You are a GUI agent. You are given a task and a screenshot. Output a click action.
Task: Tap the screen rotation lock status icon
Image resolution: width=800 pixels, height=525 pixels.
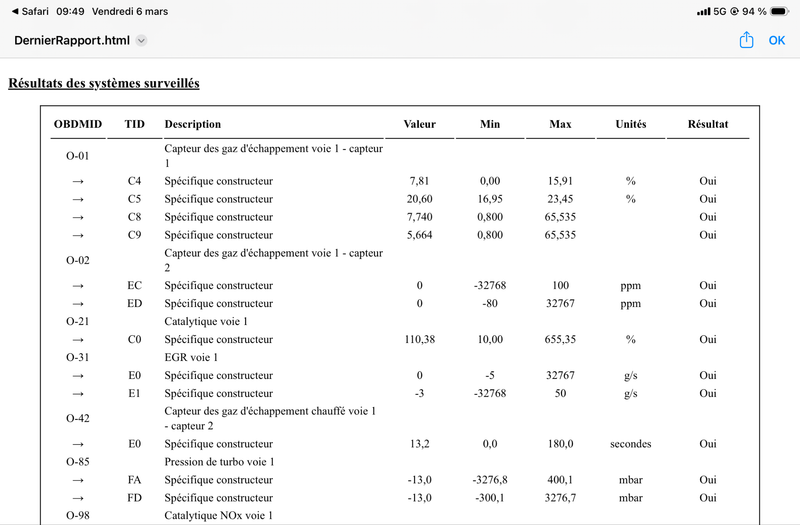734,11
